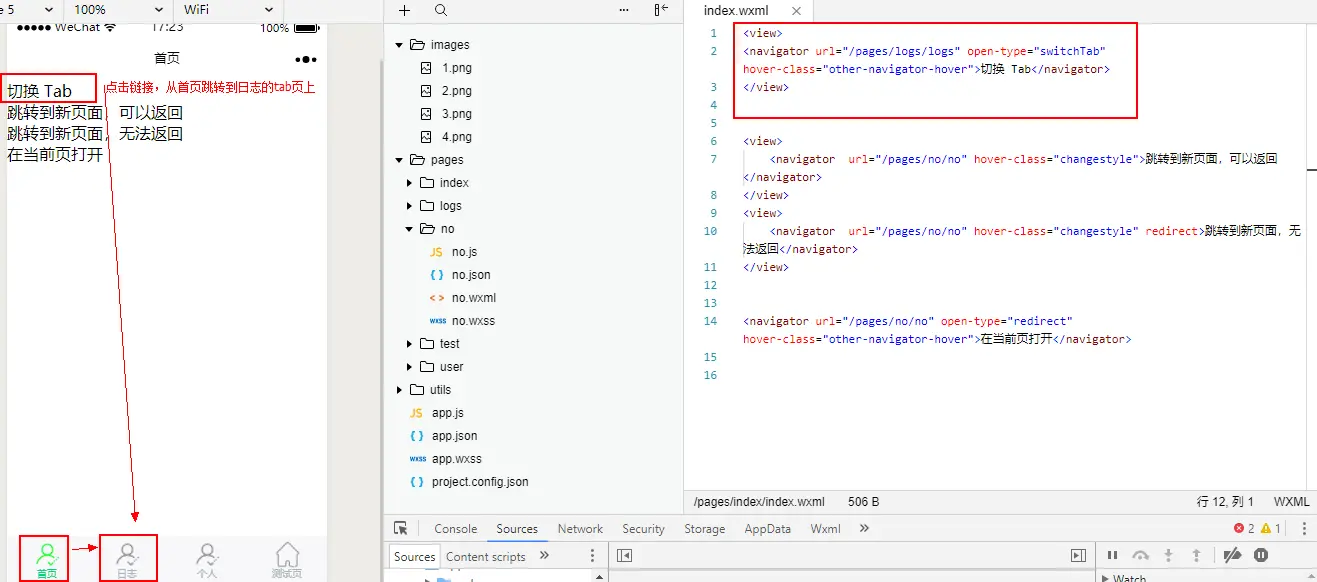Select the Content scripts sub-tab

[486, 557]
